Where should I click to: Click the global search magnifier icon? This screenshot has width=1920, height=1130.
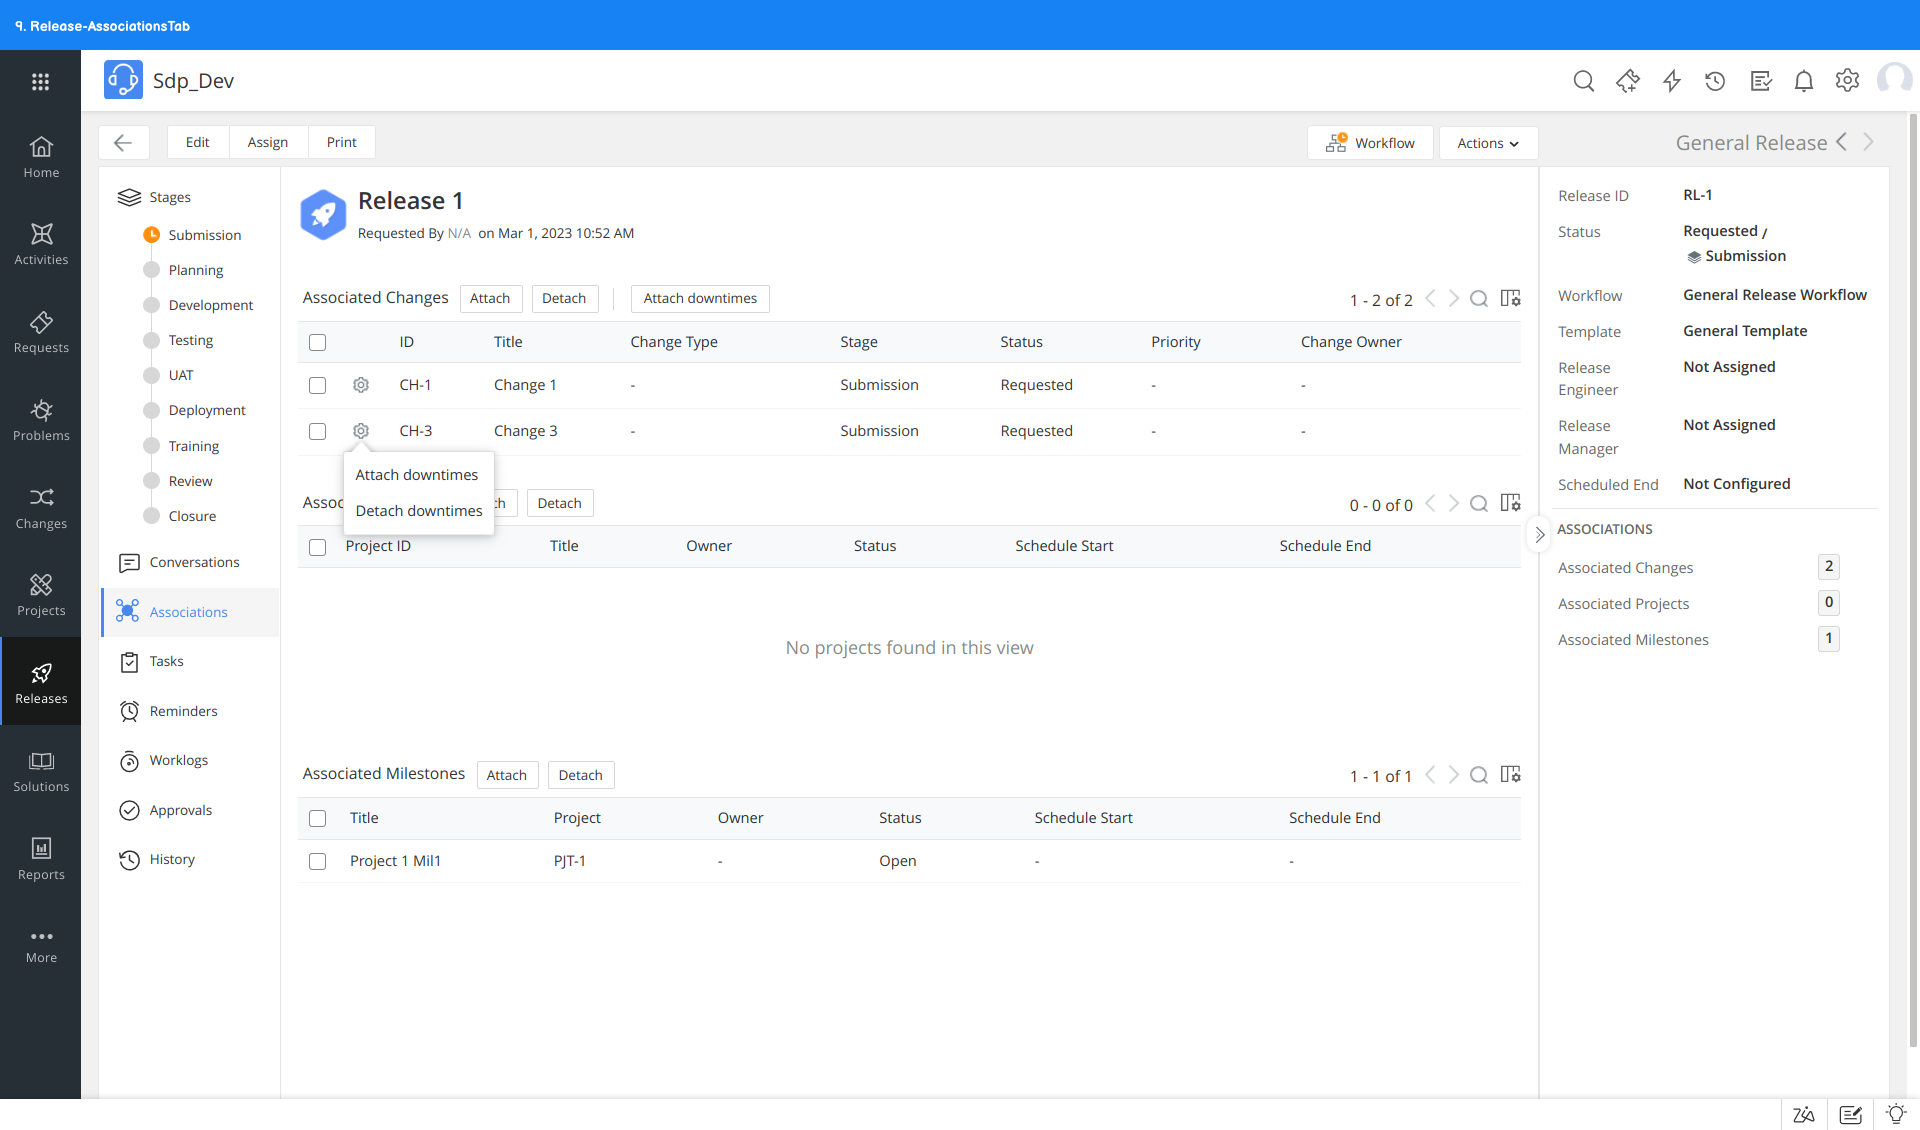pyautogui.click(x=1583, y=81)
